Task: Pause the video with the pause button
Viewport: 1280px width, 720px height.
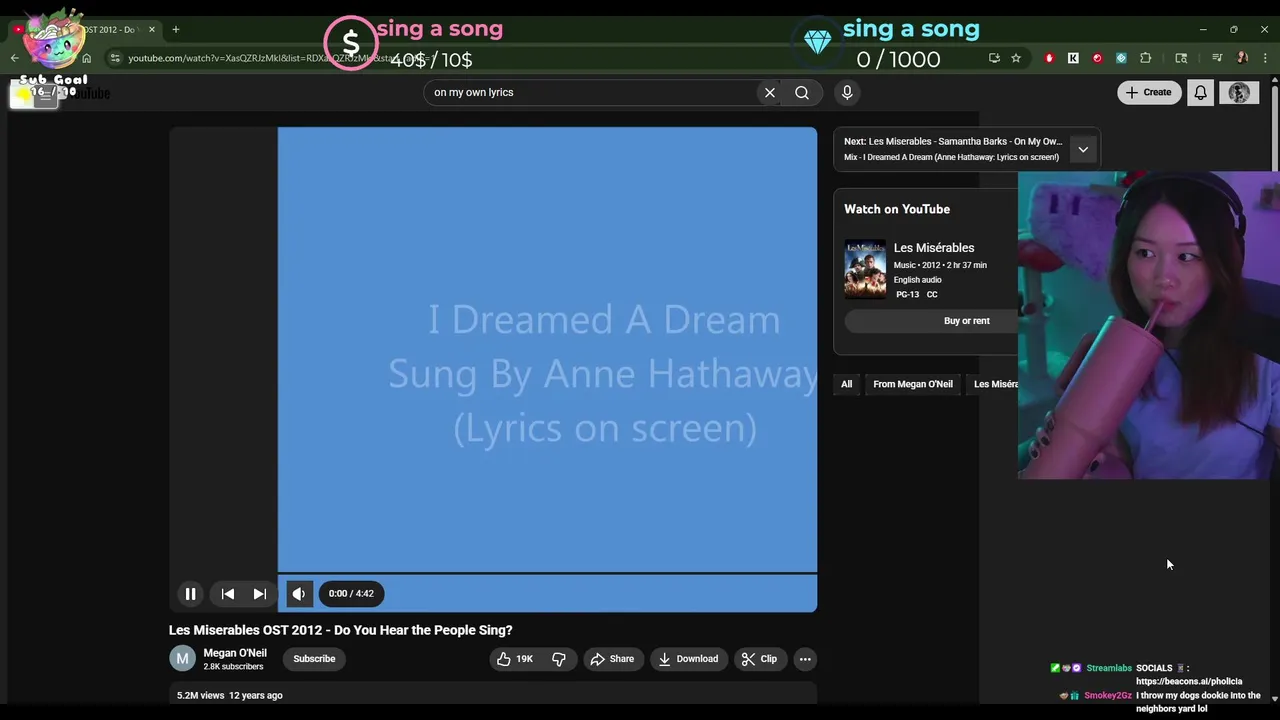Action: coord(190,594)
